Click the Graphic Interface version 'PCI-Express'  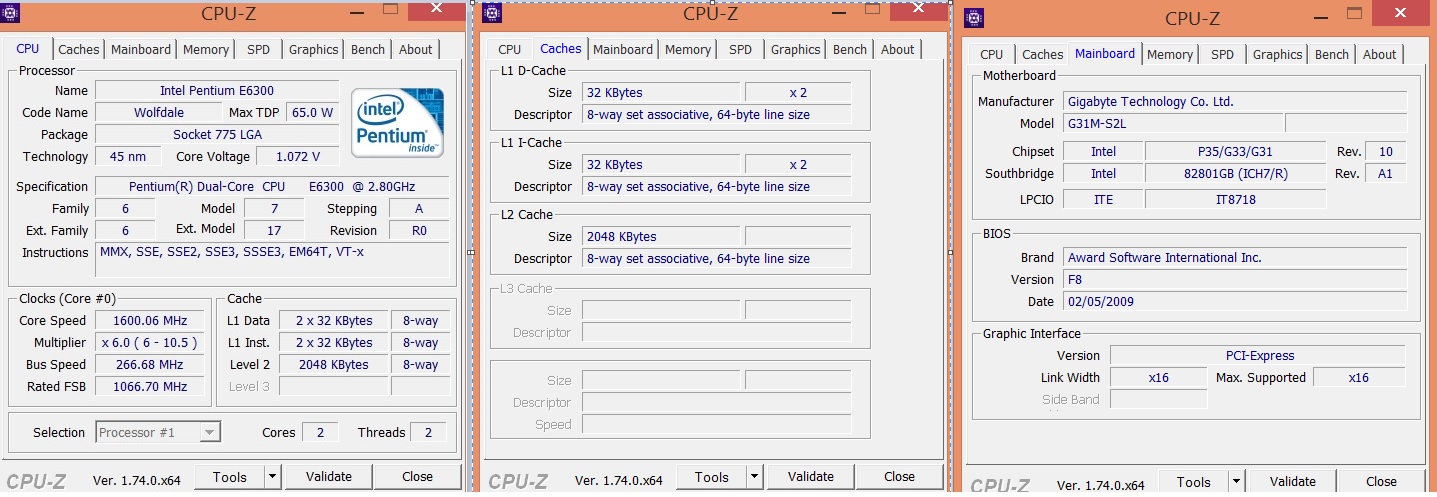1258,356
